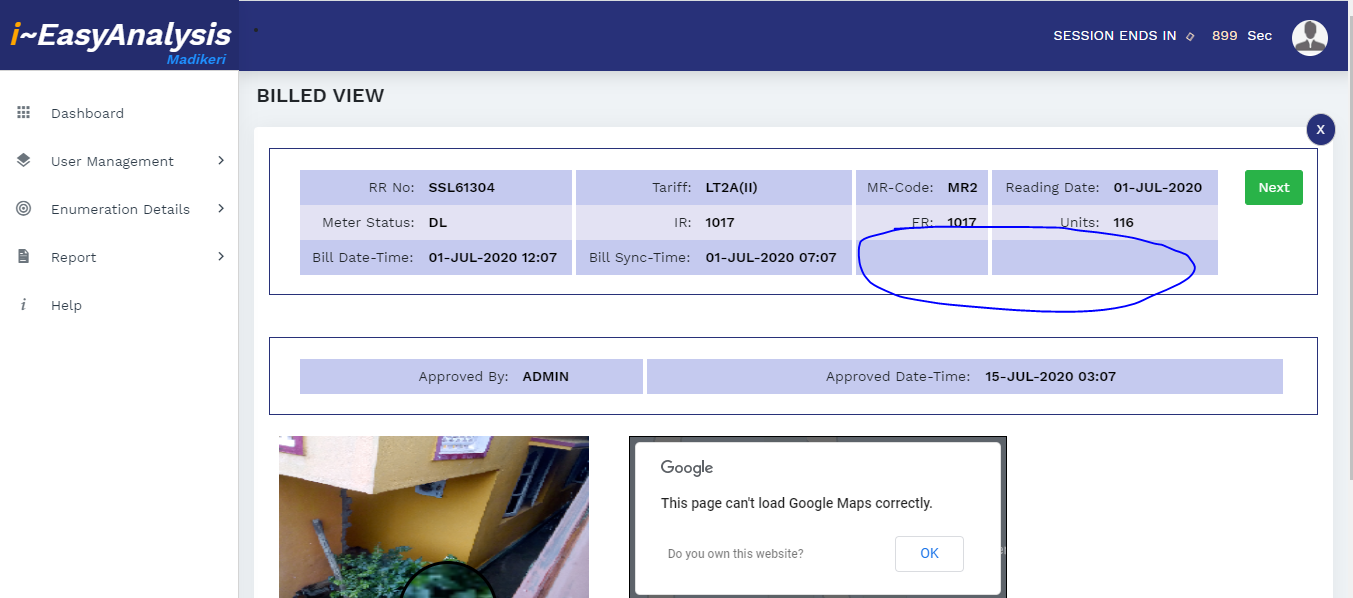Click "This page can't load Google Maps correctly." message

[x=797, y=503]
